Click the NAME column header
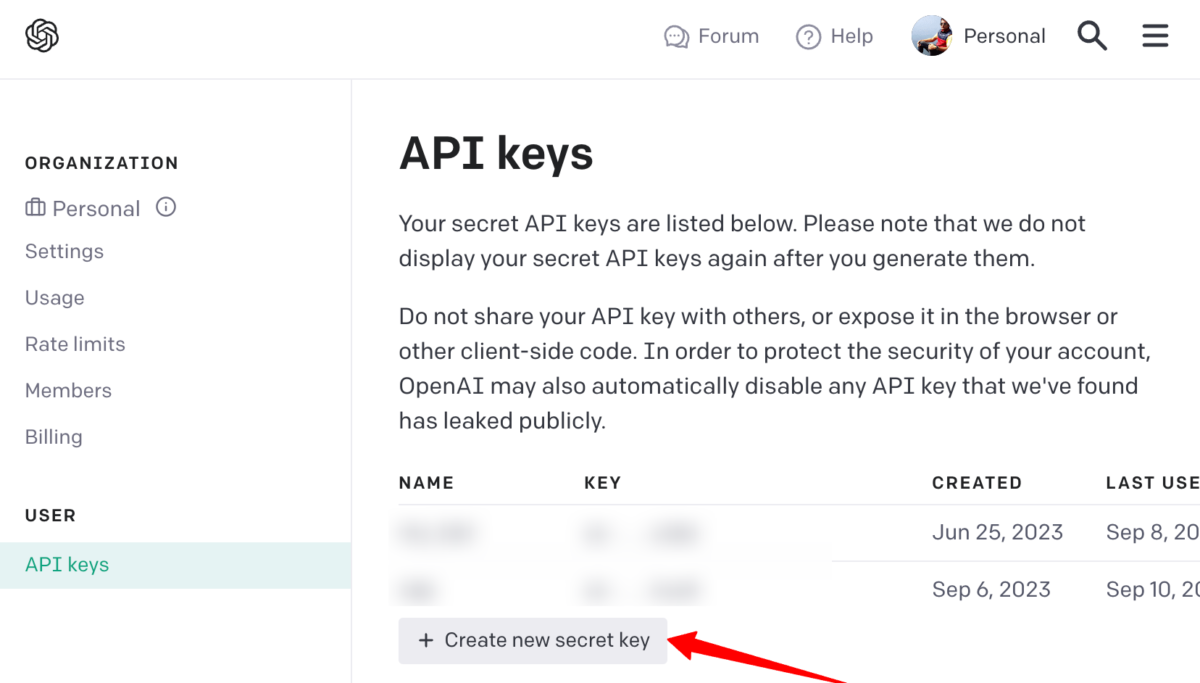The image size is (1200, 683). click(x=426, y=482)
